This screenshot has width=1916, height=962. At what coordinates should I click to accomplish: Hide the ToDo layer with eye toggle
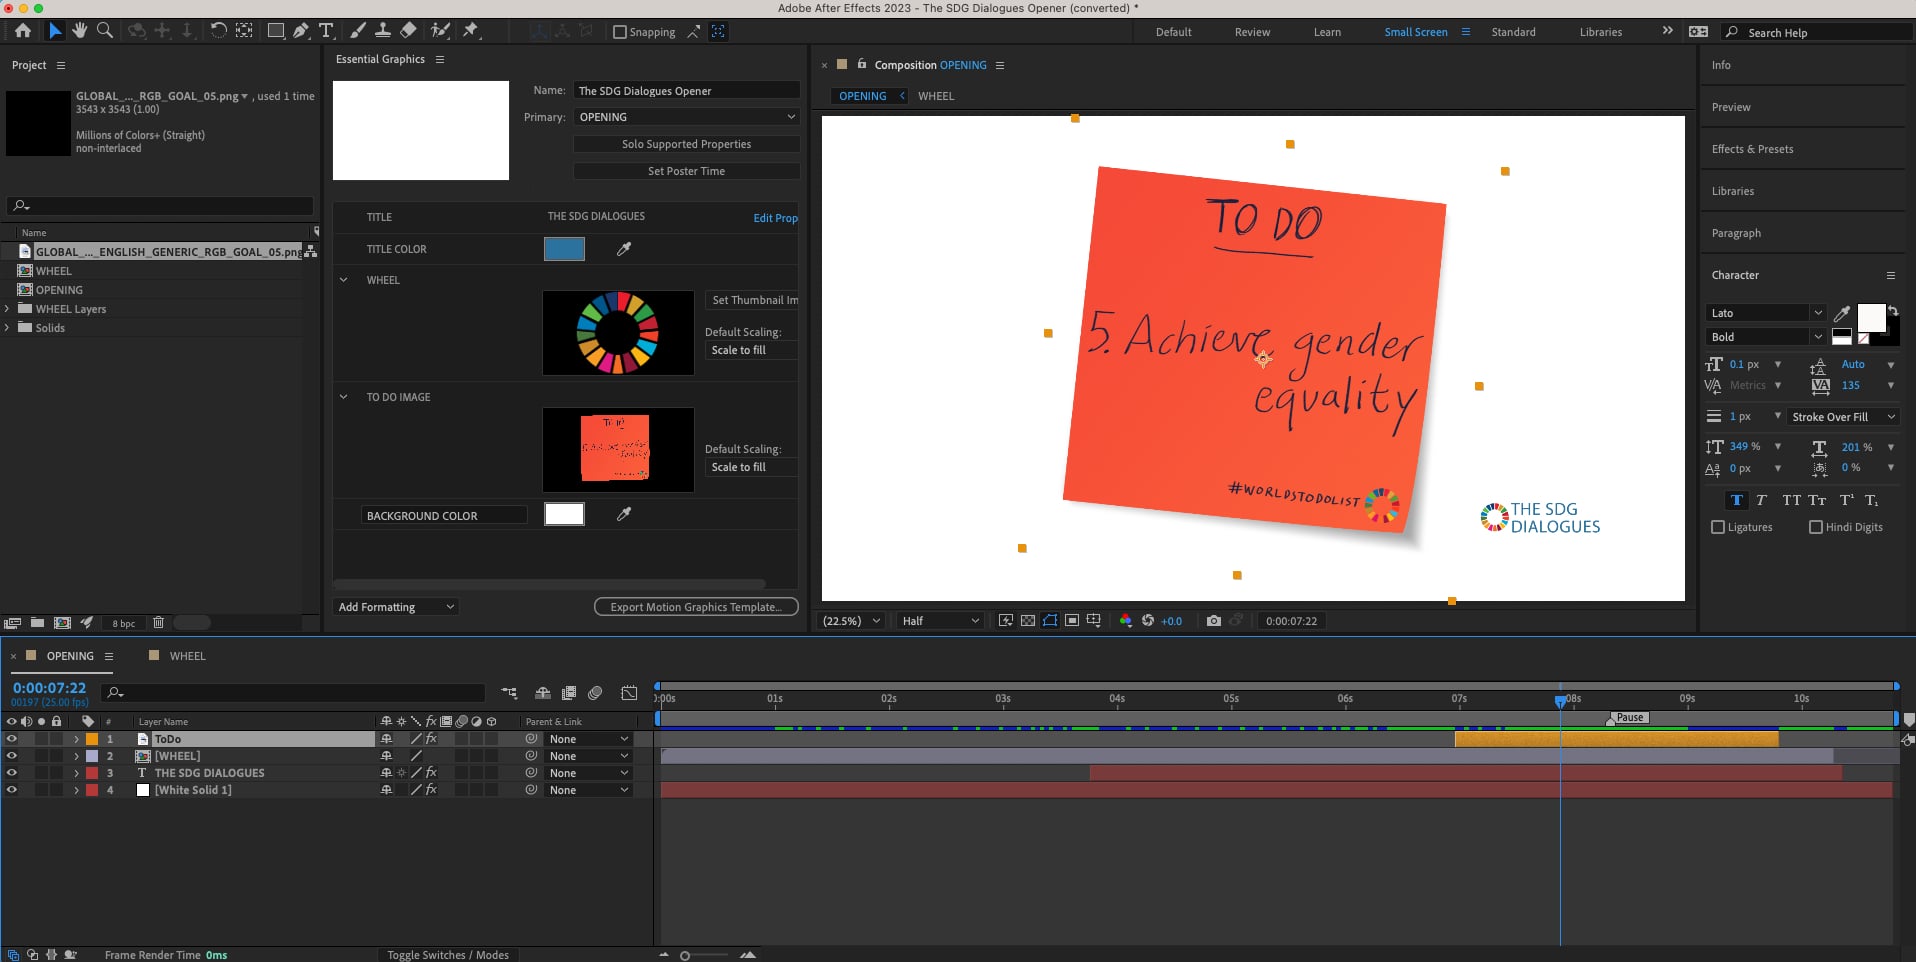coord(12,739)
